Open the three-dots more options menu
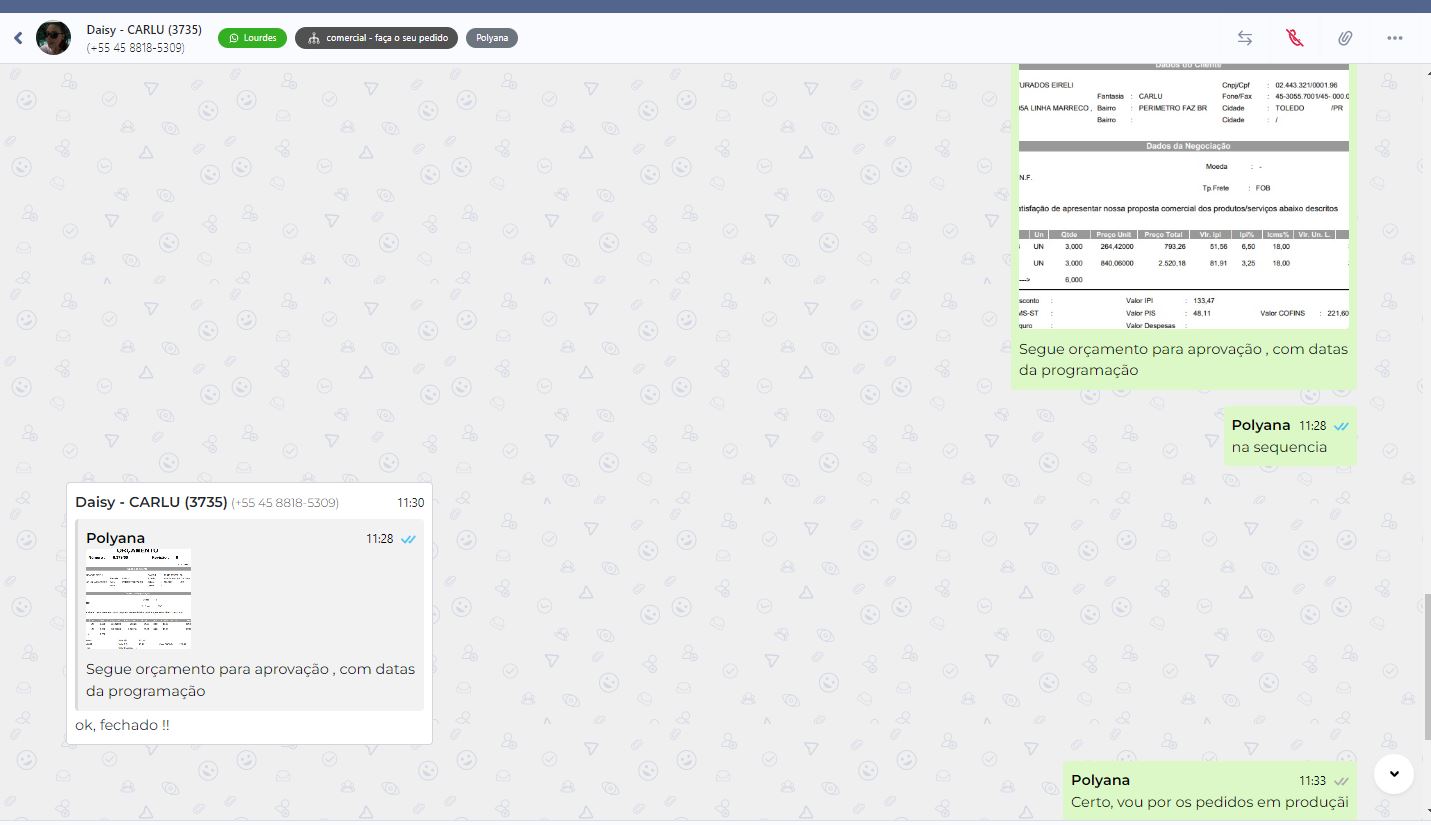1431x825 pixels. click(1395, 38)
